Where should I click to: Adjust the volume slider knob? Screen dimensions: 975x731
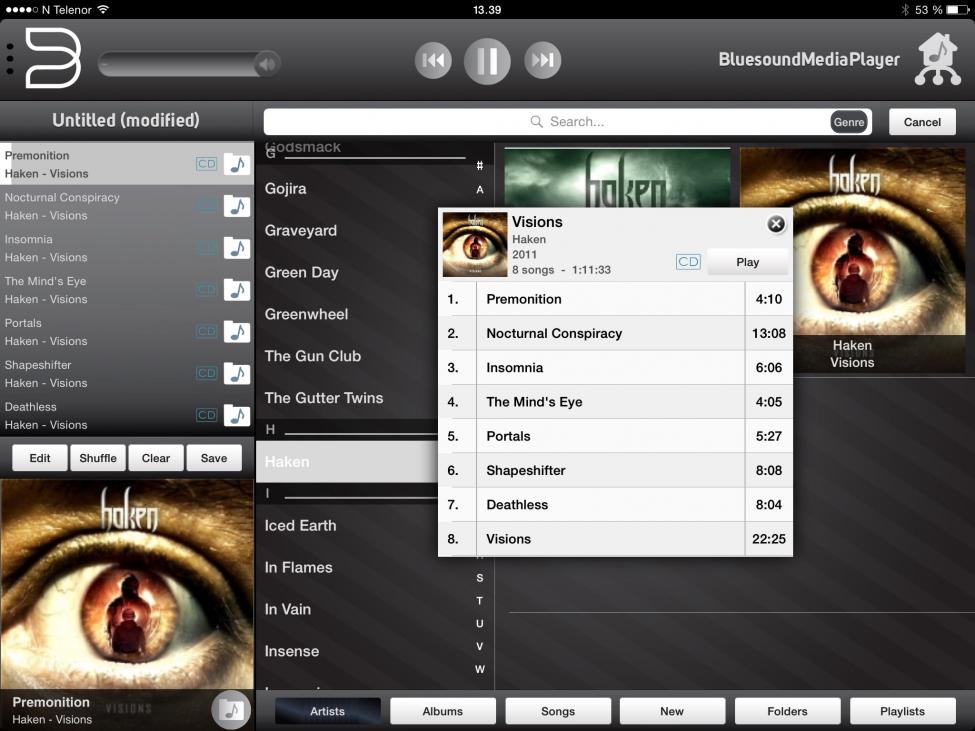[267, 64]
